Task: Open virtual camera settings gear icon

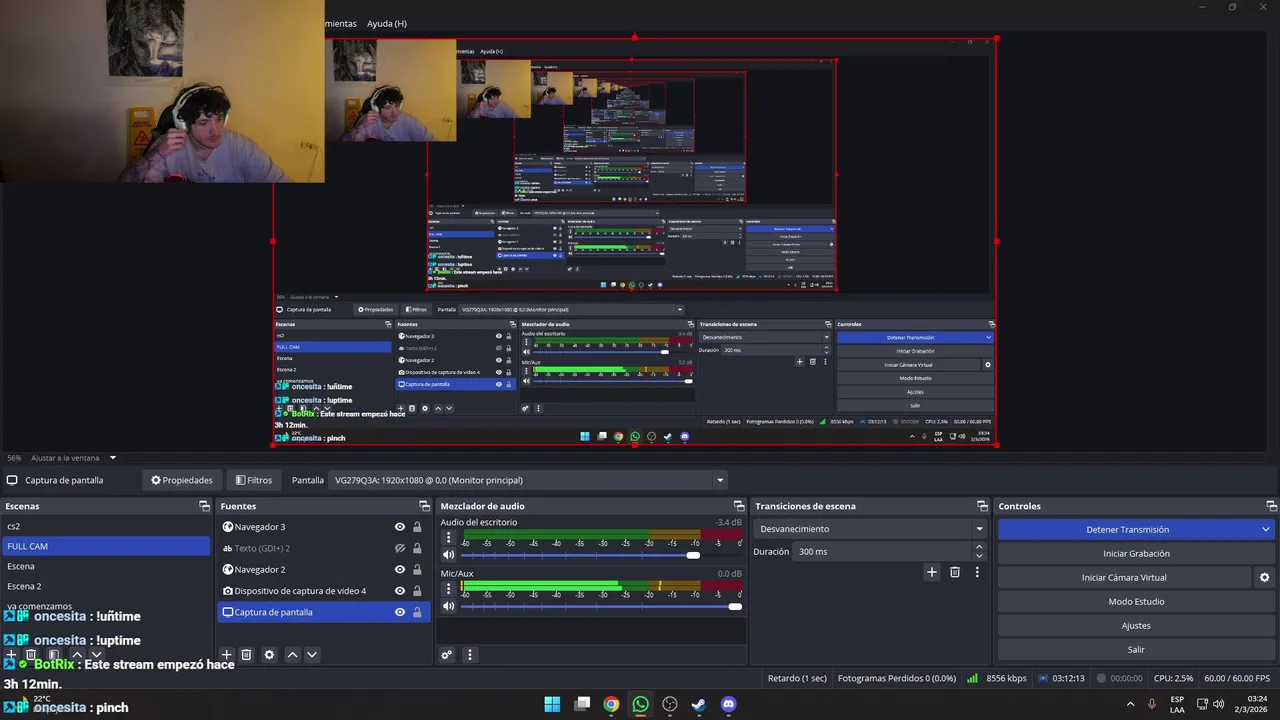Action: click(1264, 578)
